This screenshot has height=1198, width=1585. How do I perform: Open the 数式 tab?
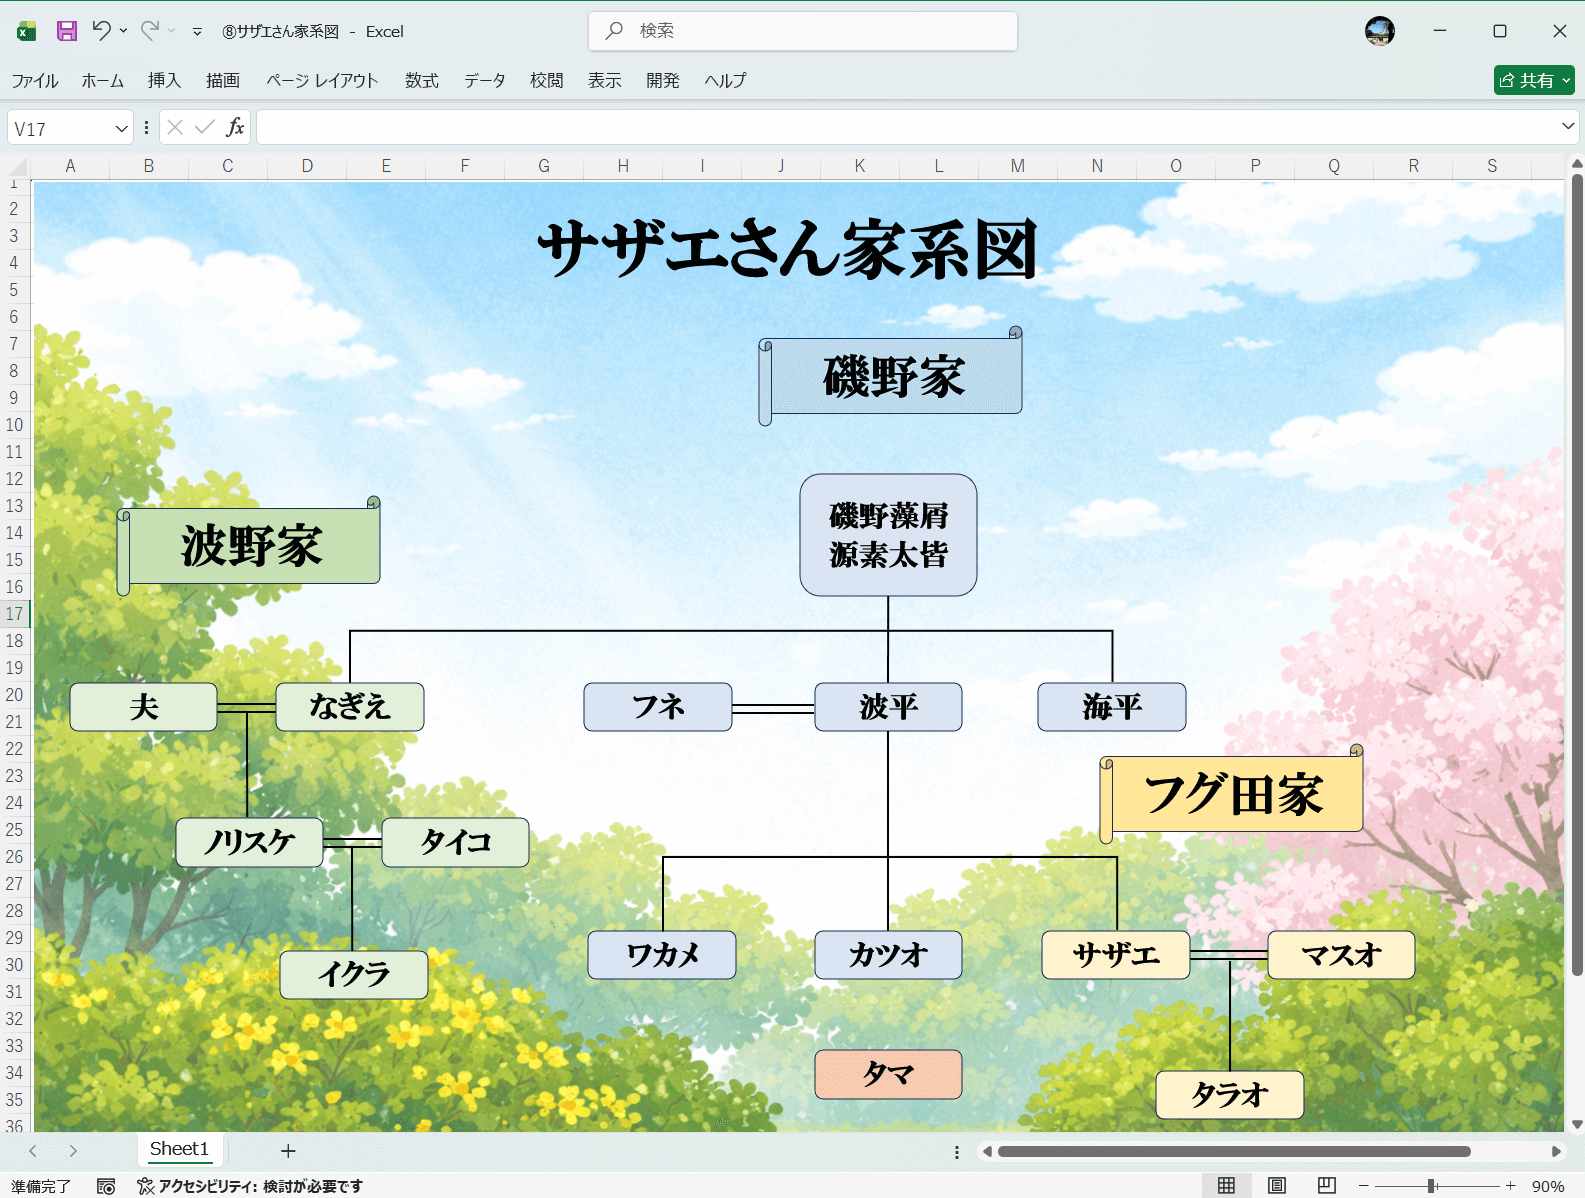tap(422, 80)
